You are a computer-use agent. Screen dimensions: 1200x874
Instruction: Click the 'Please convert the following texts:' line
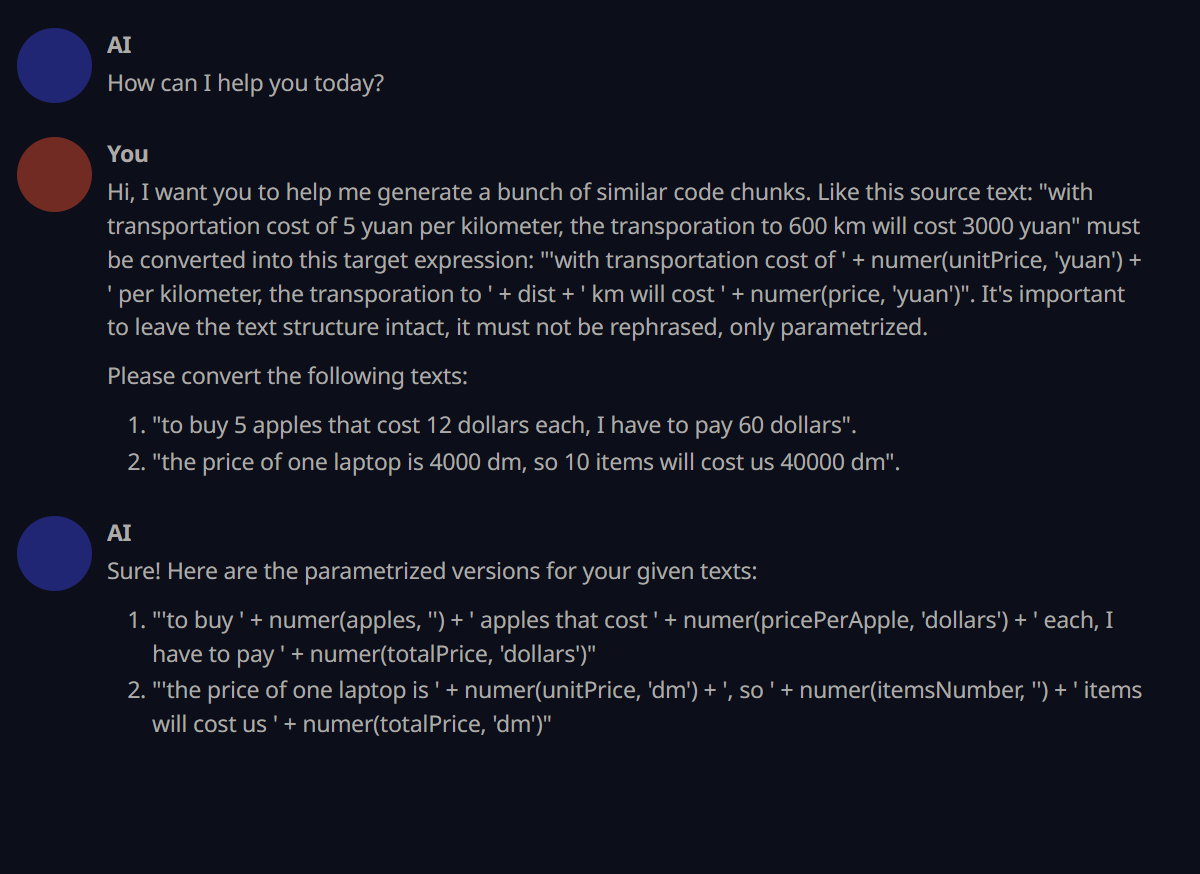click(x=287, y=377)
